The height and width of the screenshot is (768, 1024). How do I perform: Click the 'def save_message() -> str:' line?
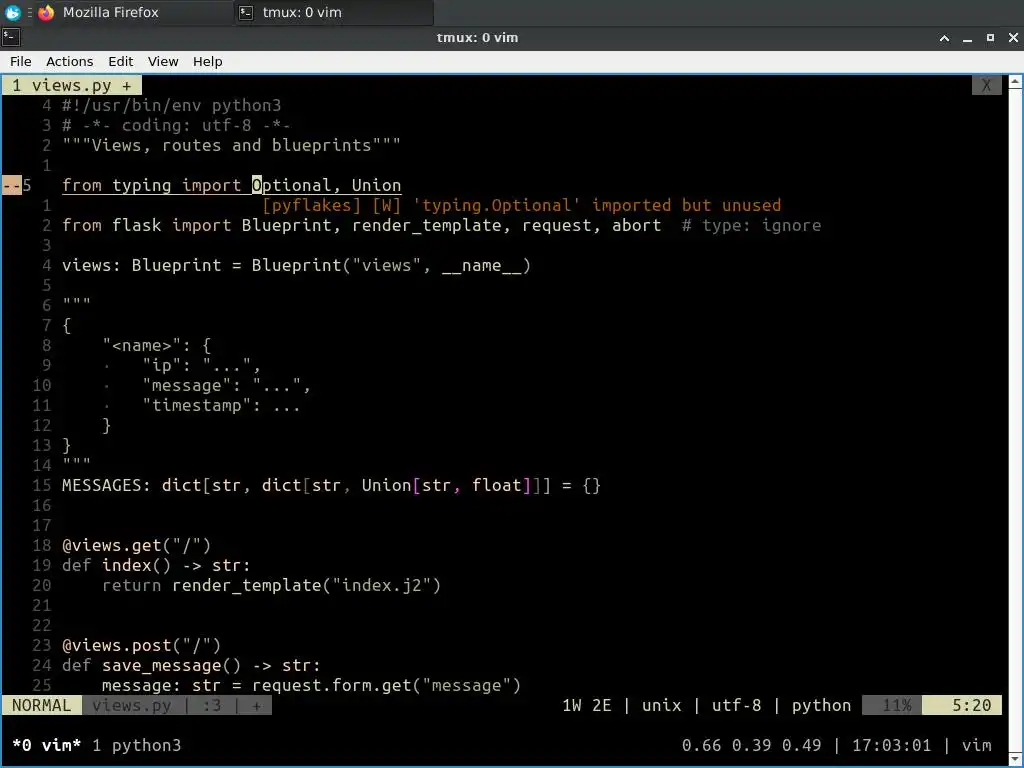point(191,665)
